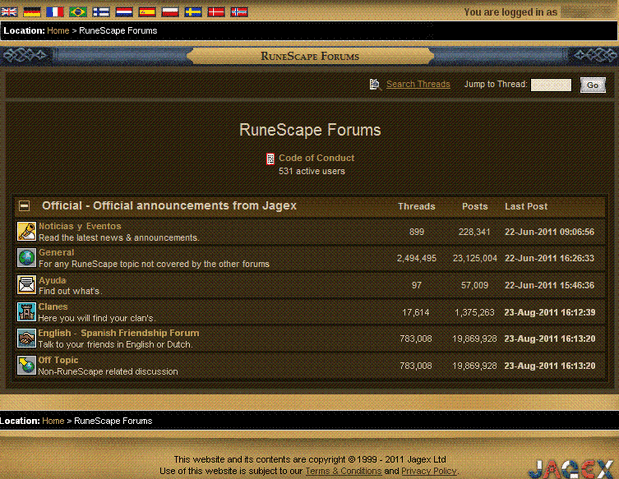The height and width of the screenshot is (479, 619).
Task: Click last post date '23-Aug-2011 16:12:39'
Action: tap(550, 312)
